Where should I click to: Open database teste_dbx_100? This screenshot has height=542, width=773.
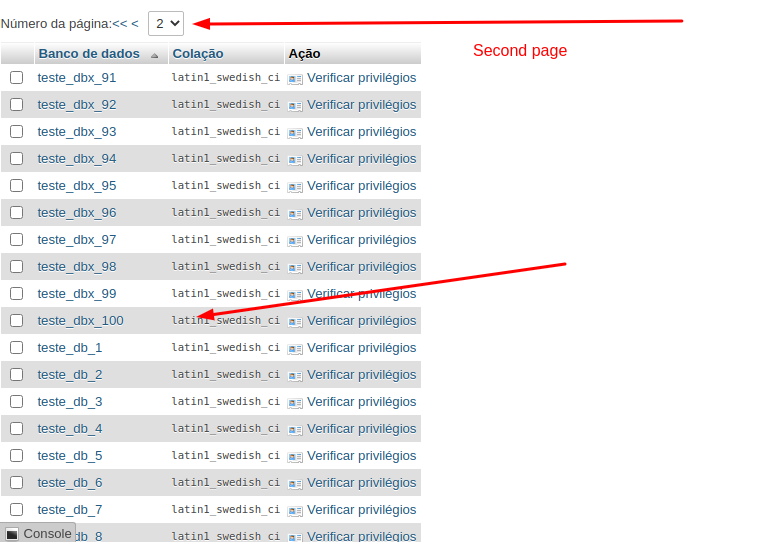point(80,321)
